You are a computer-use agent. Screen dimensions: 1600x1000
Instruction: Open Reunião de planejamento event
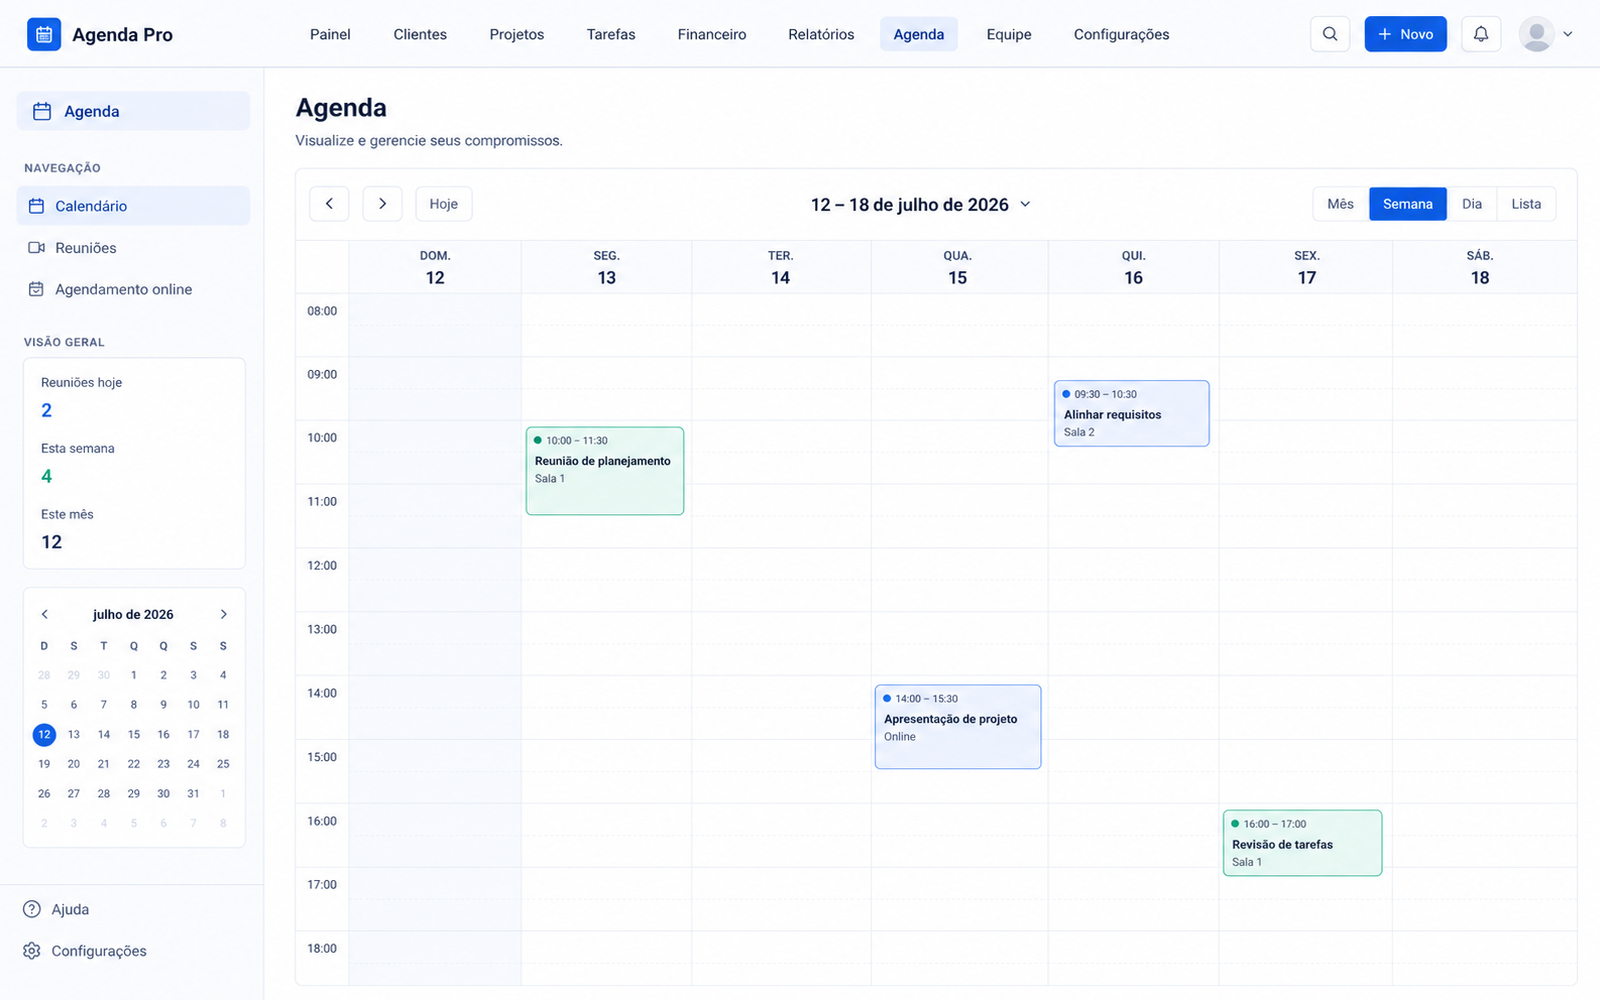(x=605, y=471)
